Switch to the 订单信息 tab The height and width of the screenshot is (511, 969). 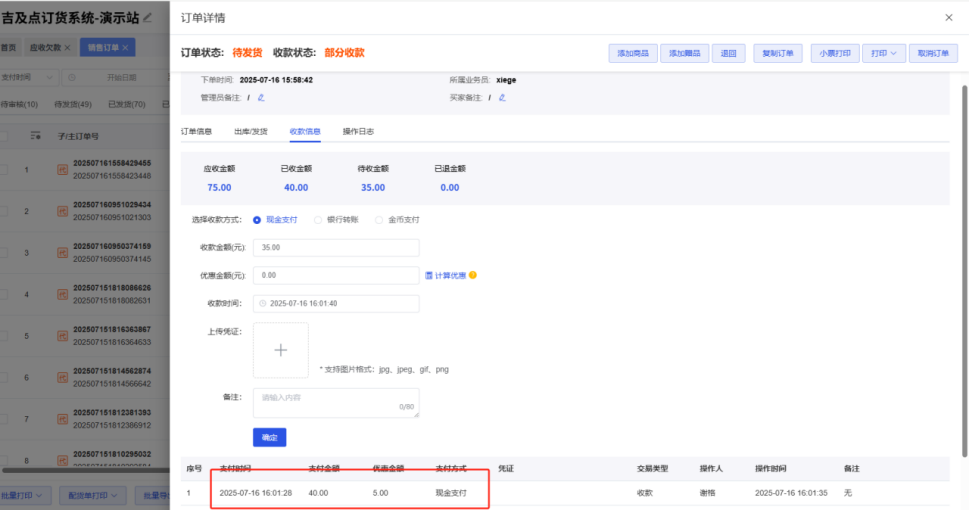point(197,132)
